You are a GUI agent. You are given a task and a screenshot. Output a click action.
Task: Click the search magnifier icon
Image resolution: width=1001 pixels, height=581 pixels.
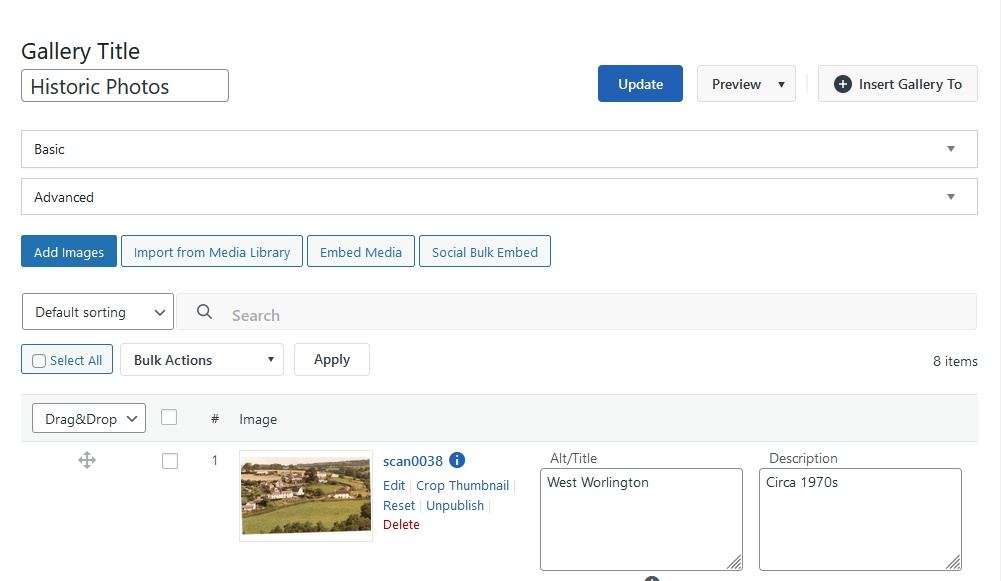coord(204,312)
